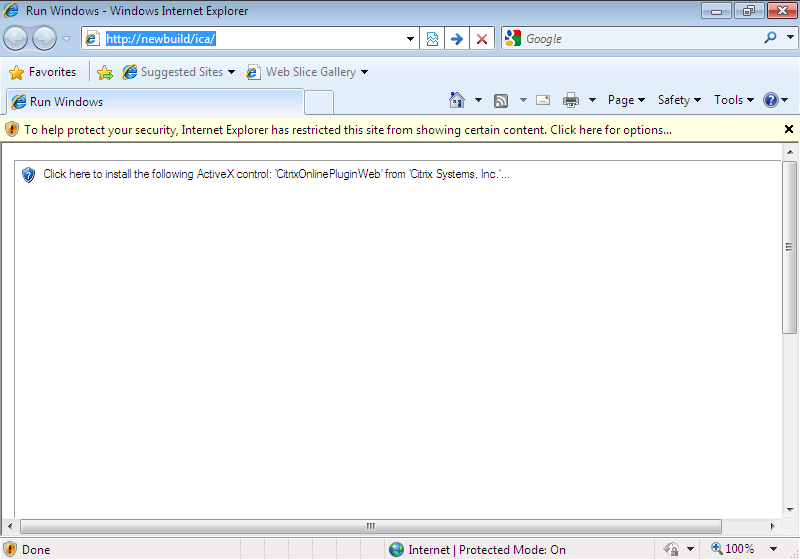Image resolution: width=800 pixels, height=560 pixels.
Task: Click the Add to Favorites Bar icon
Action: [x=105, y=72]
